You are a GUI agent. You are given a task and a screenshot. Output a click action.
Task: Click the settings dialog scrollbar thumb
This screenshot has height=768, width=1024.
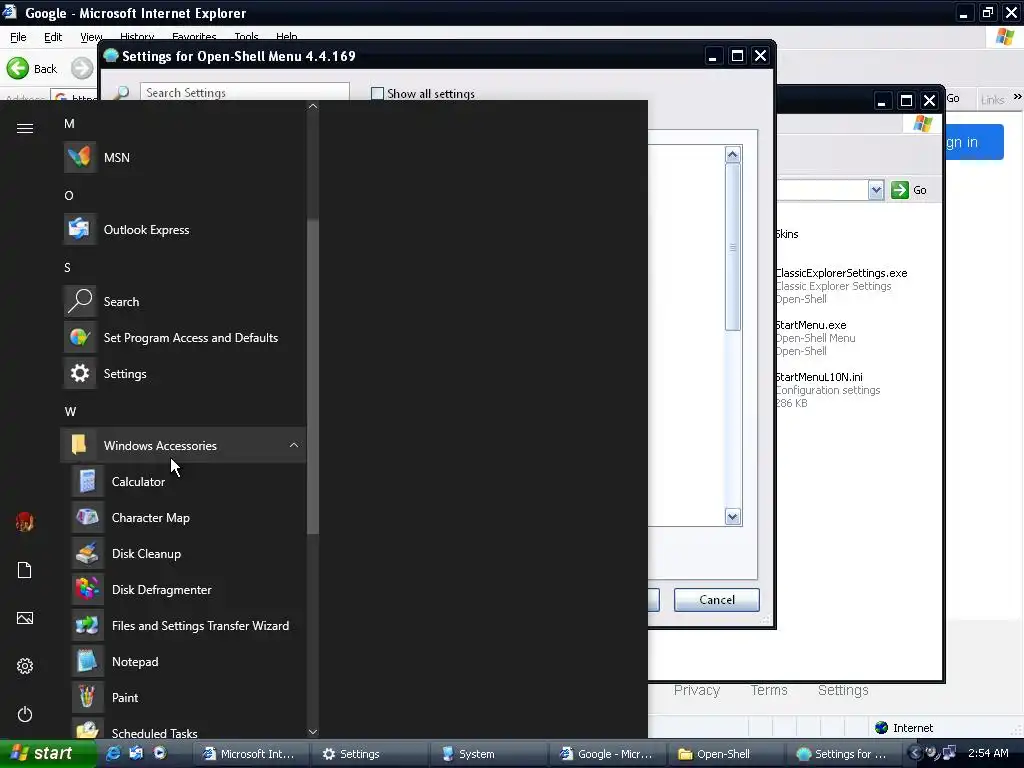(733, 247)
